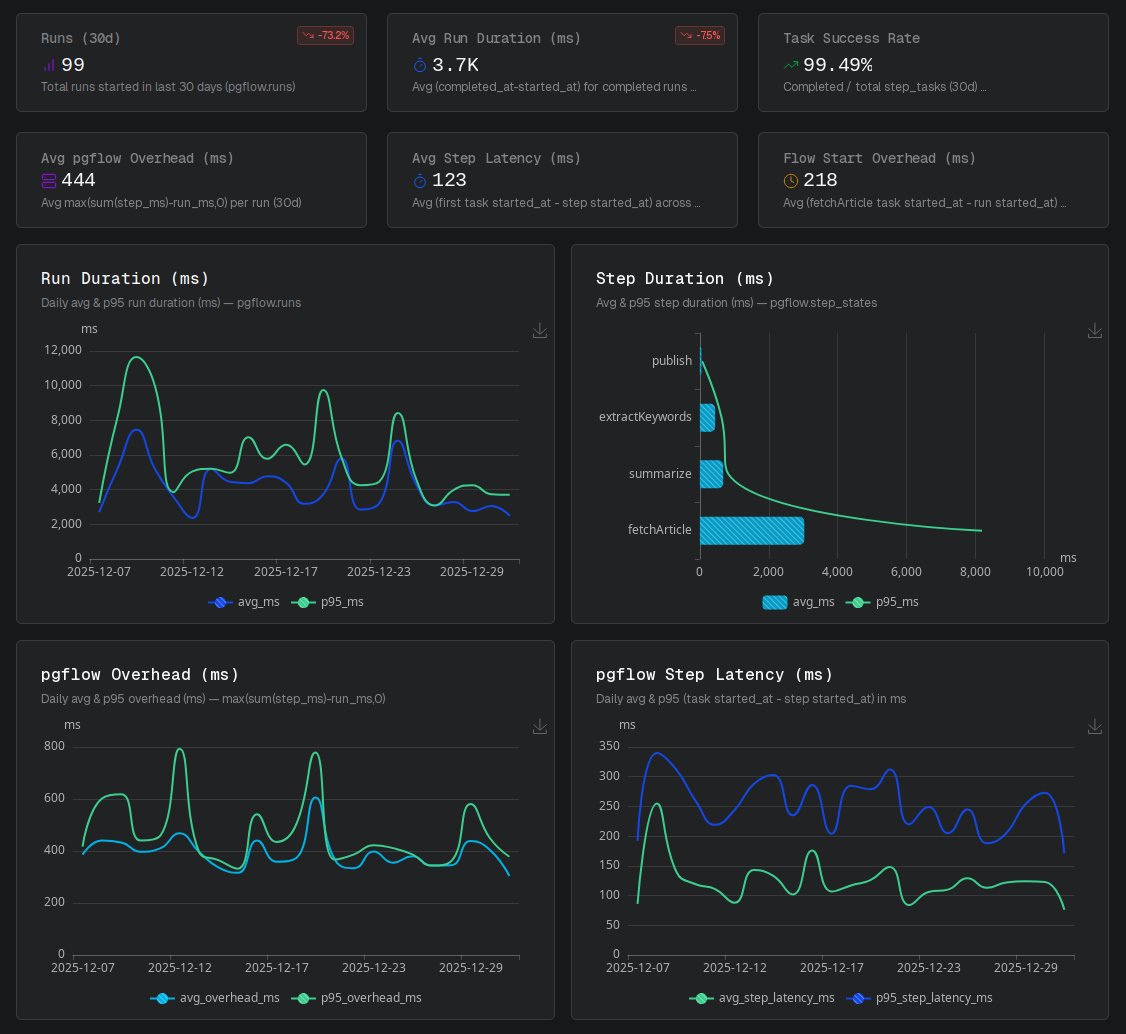
Task: Click 'Avg & p95 step duration (ms)' subtitle
Action: point(736,303)
